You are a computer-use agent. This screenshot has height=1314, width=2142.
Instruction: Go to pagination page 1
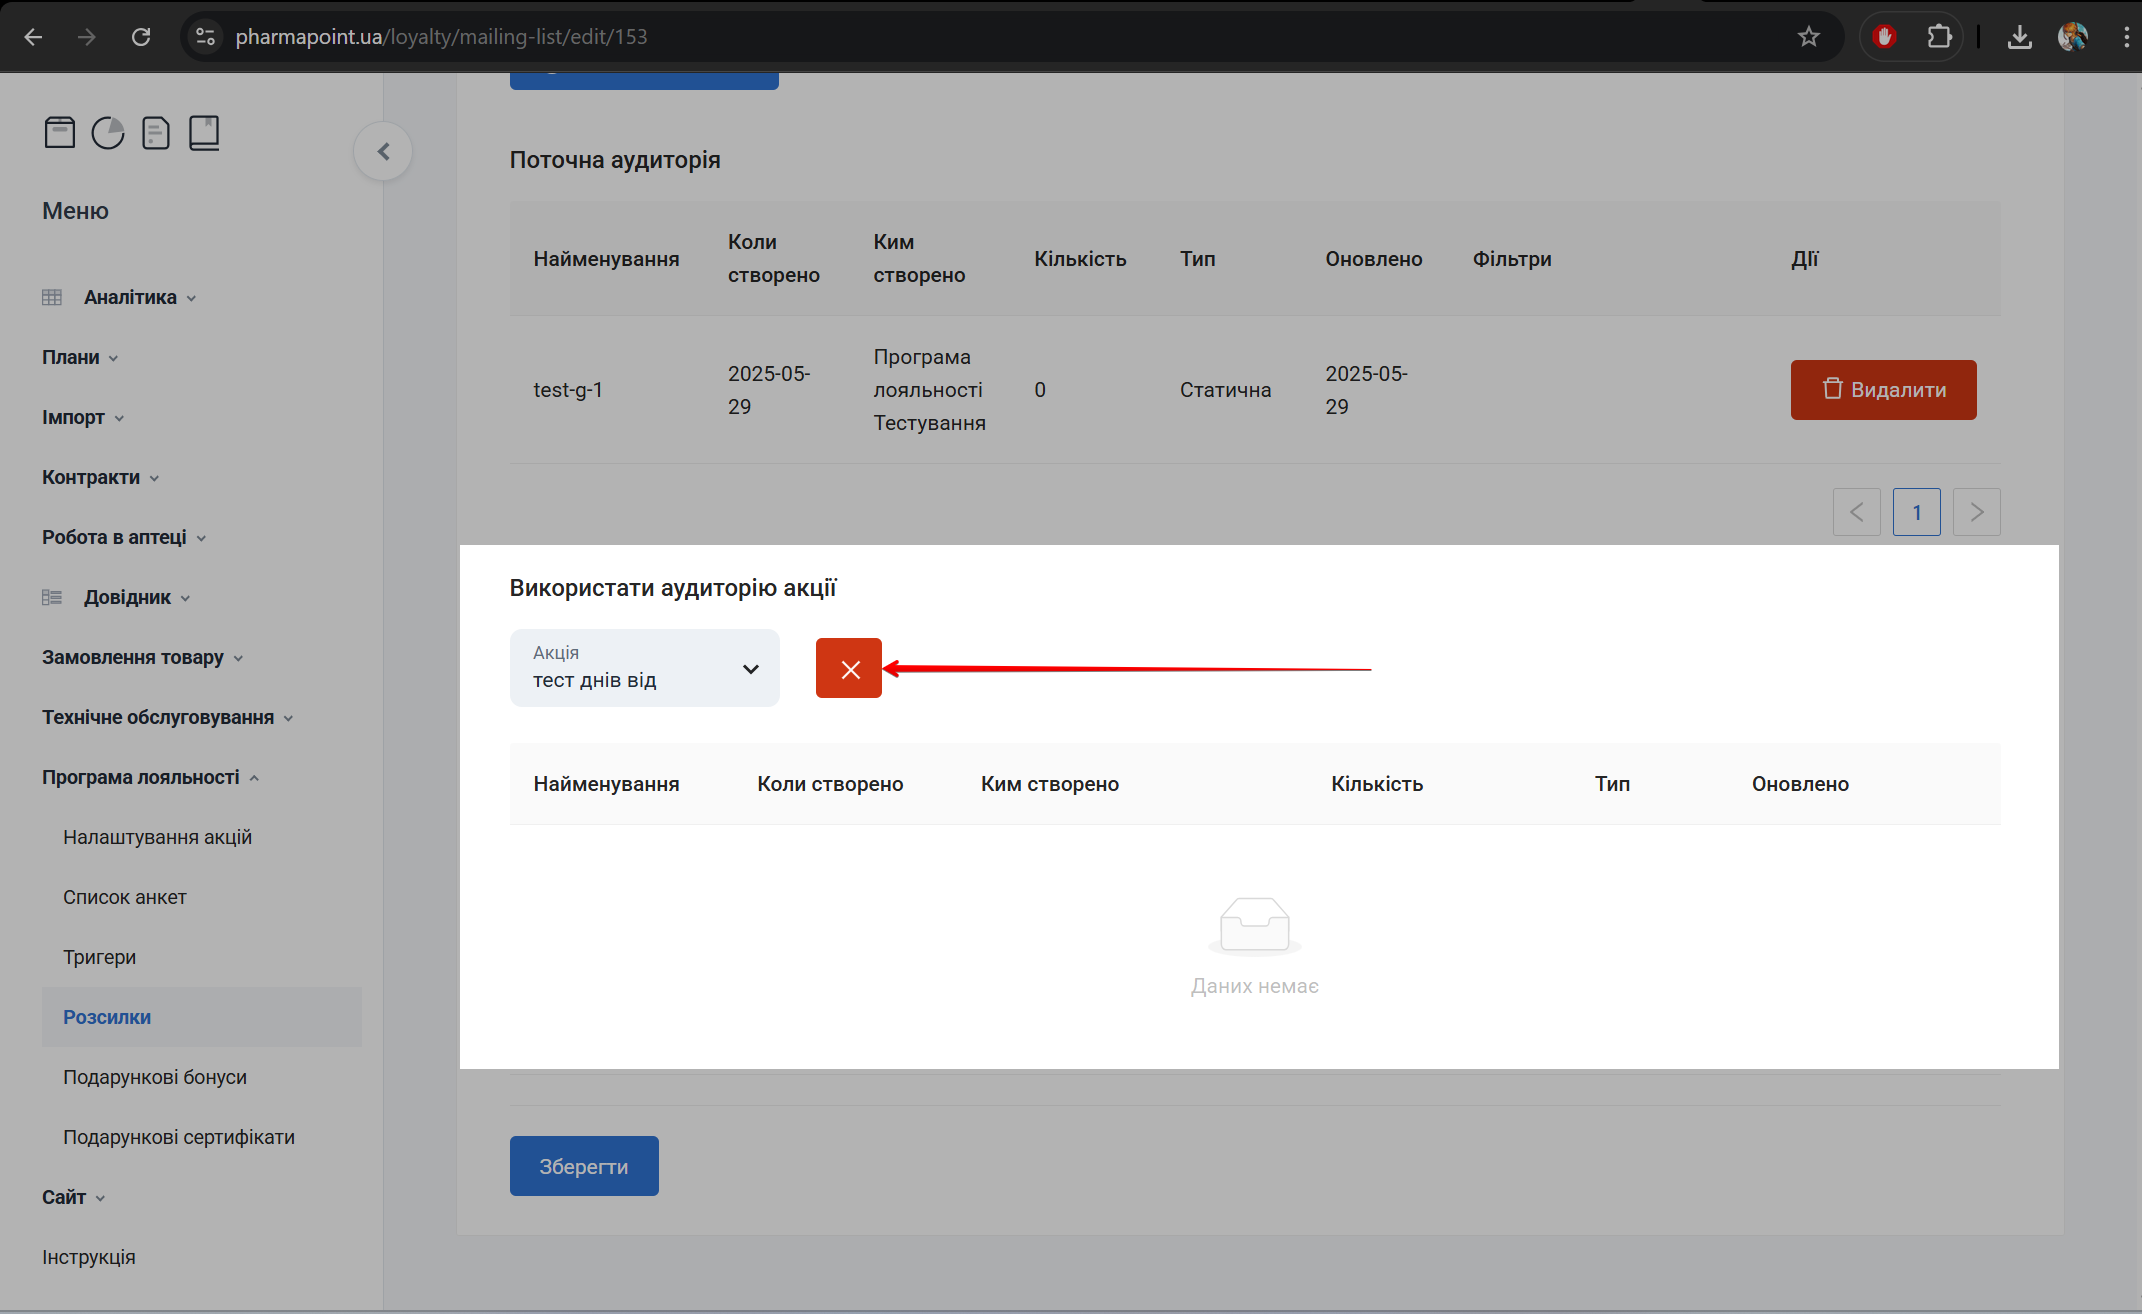click(x=1916, y=512)
